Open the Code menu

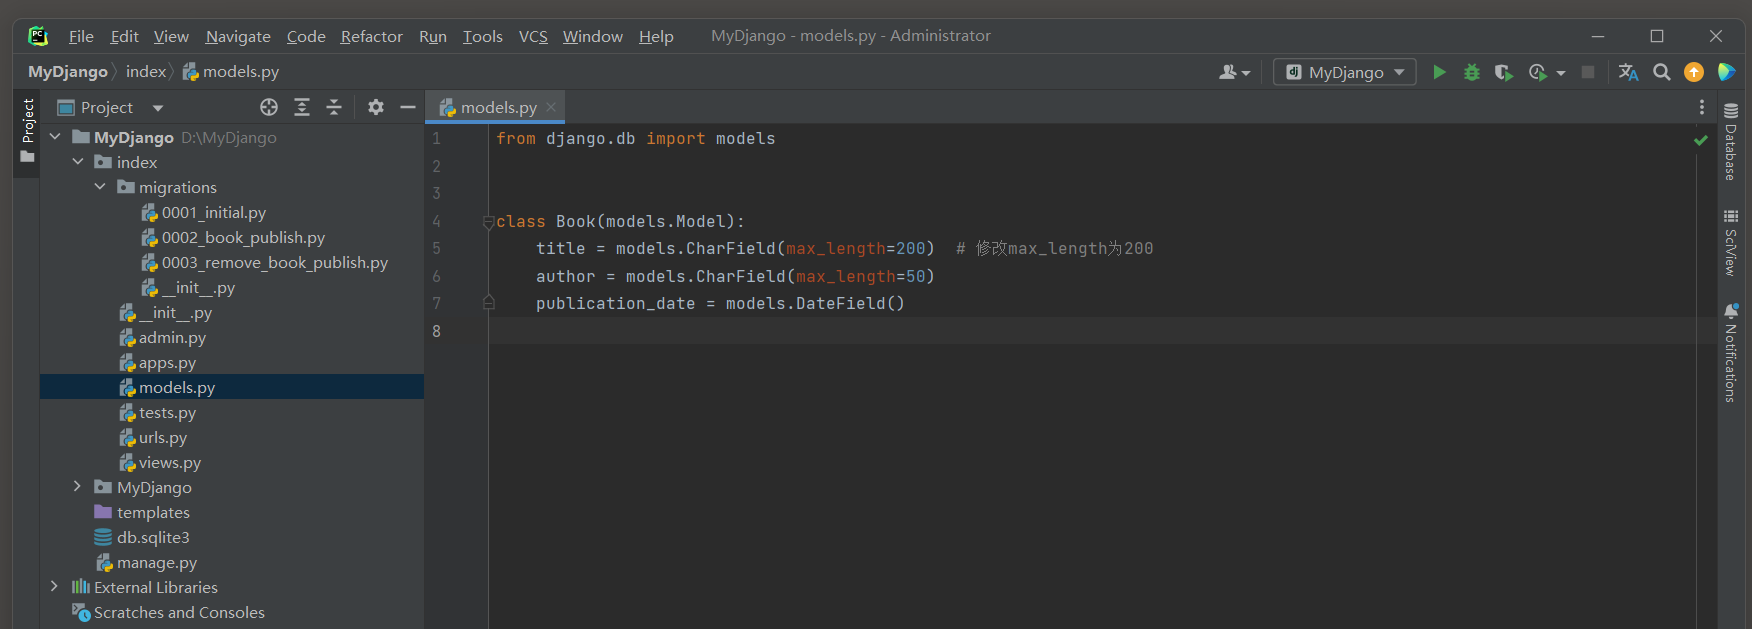[306, 36]
